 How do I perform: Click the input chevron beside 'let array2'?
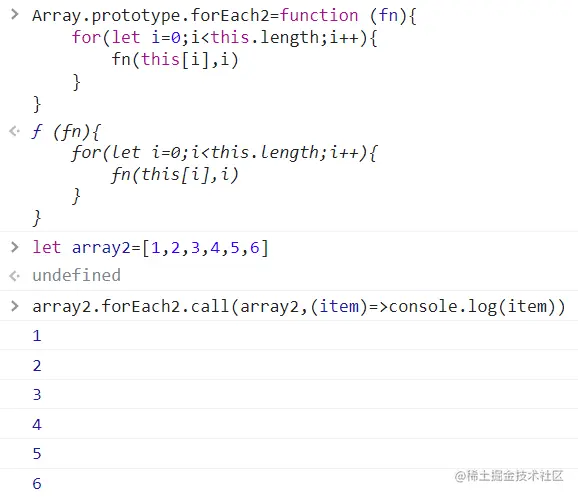click(14, 247)
